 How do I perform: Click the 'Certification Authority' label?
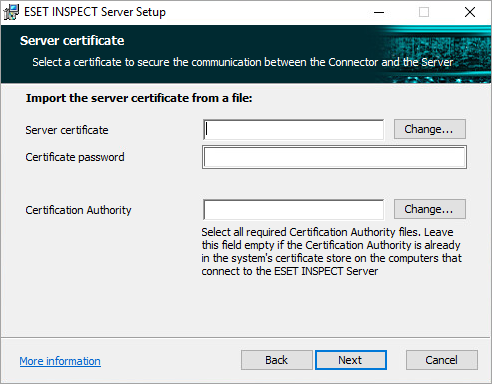pos(78,210)
